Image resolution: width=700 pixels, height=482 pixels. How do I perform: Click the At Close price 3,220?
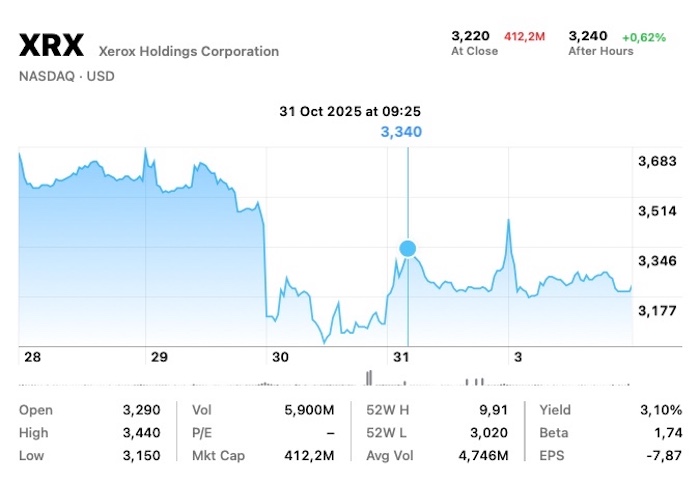(x=471, y=36)
